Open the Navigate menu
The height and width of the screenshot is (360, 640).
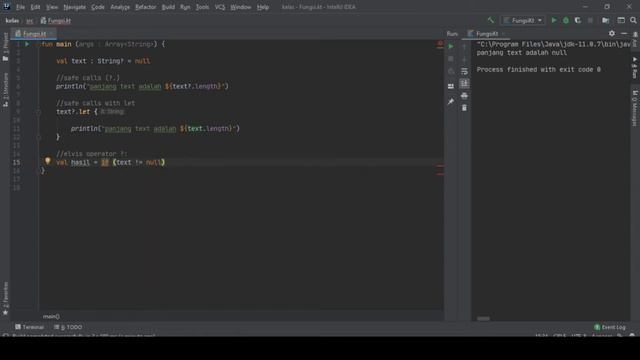coord(75,7)
